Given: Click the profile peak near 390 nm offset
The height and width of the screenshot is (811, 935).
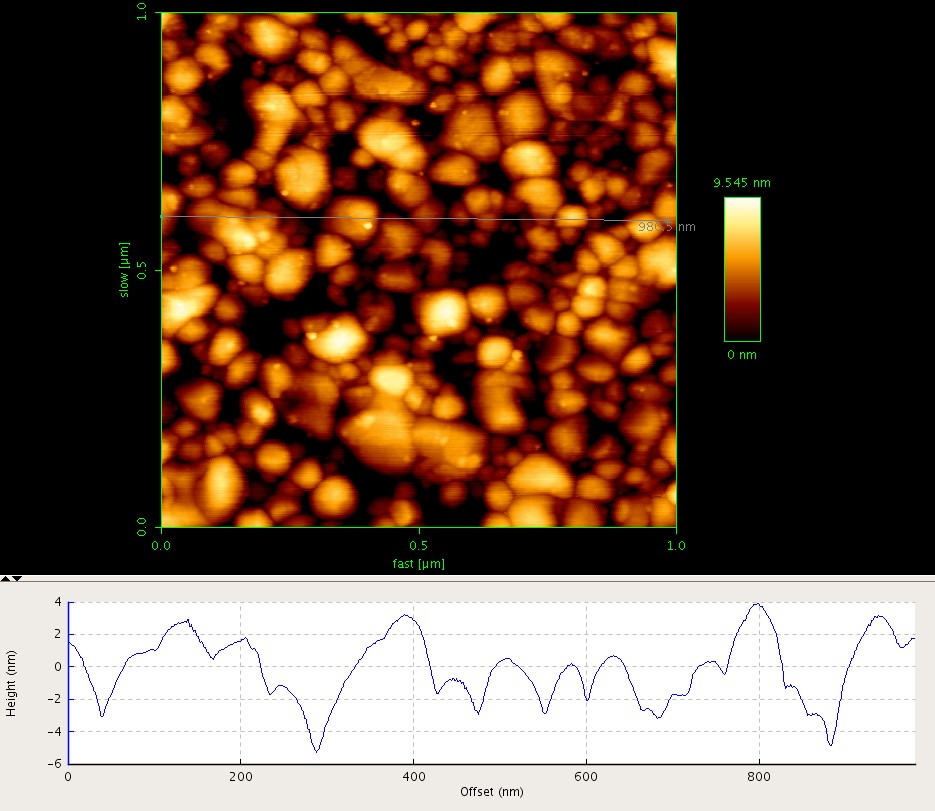Looking at the screenshot, I should point(404,615).
